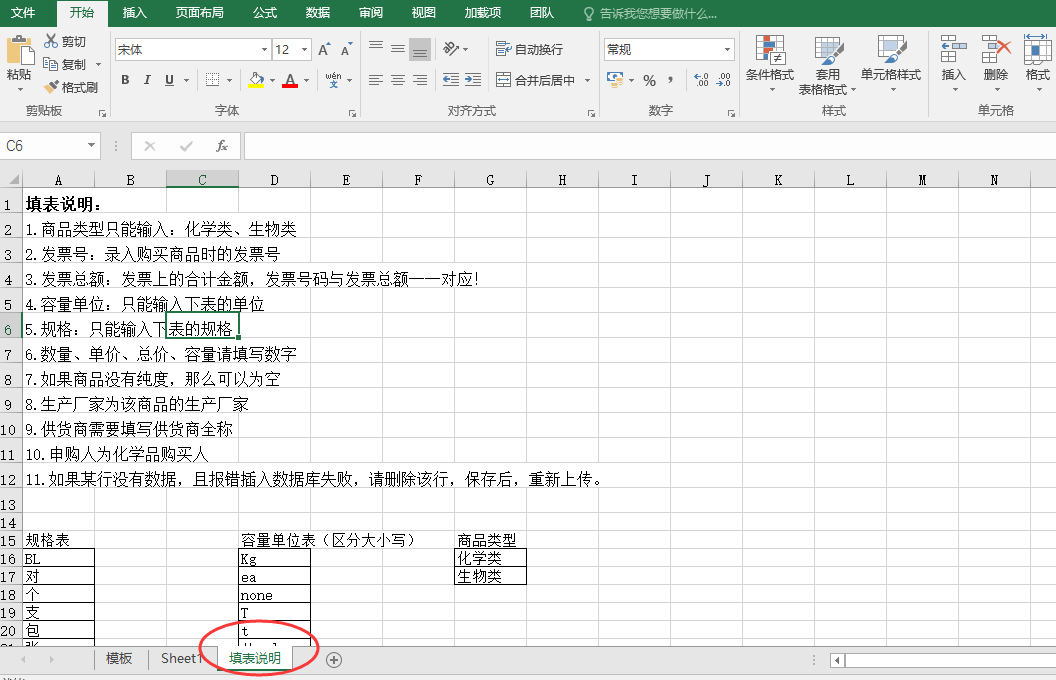Toggle bold formatting
Screen dimensions: 1056x680
click(125, 80)
